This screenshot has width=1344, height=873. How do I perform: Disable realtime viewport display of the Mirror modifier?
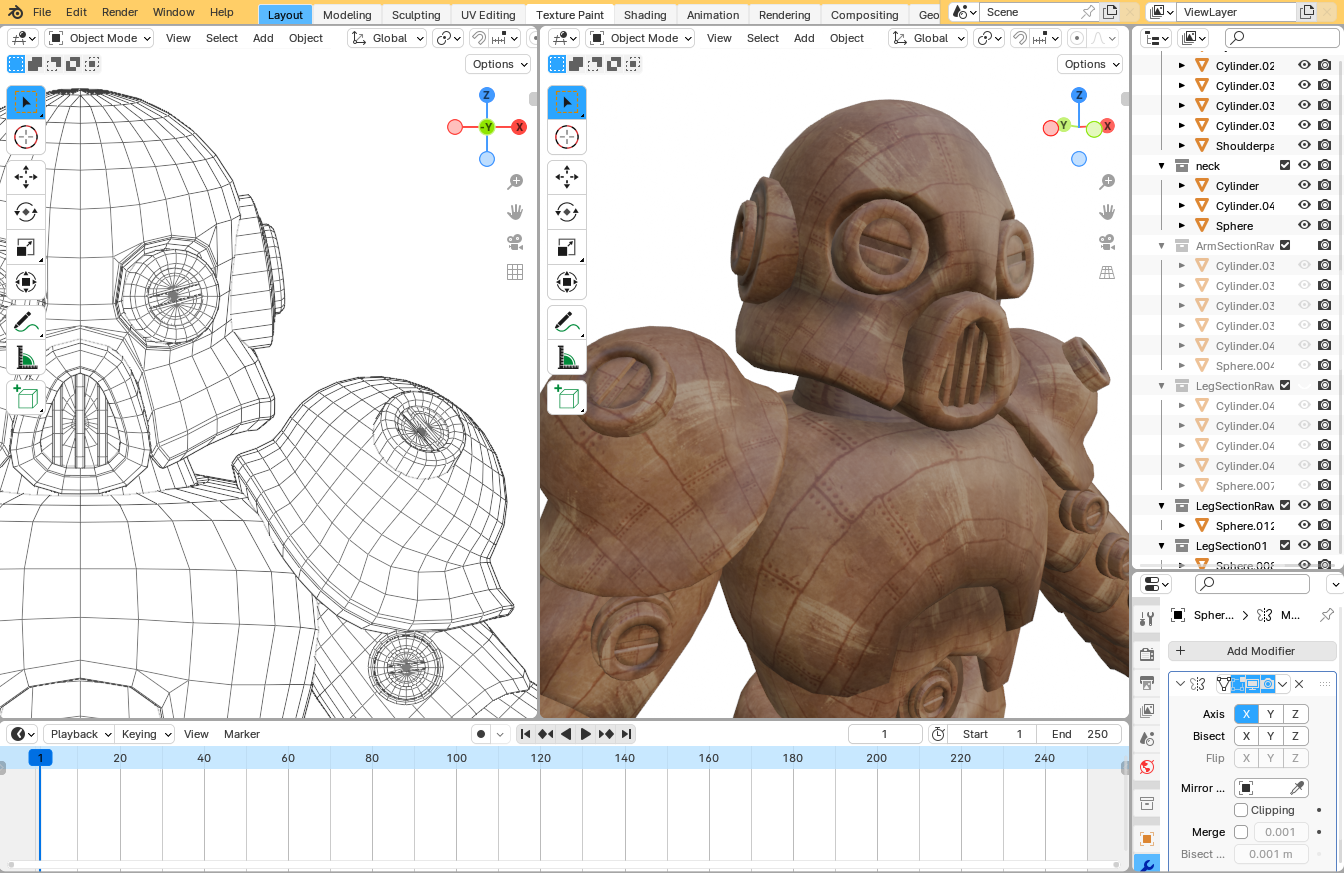coord(1253,684)
